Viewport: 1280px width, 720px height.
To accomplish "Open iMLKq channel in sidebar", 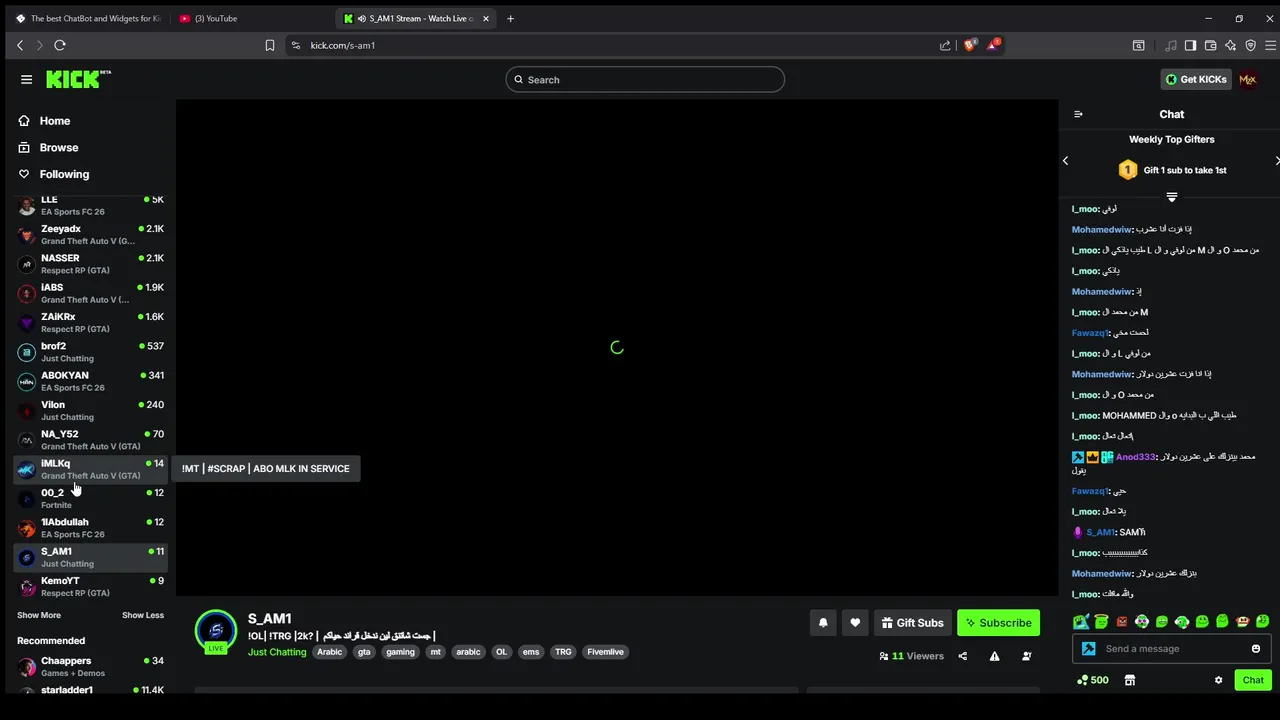I will click(x=90, y=469).
